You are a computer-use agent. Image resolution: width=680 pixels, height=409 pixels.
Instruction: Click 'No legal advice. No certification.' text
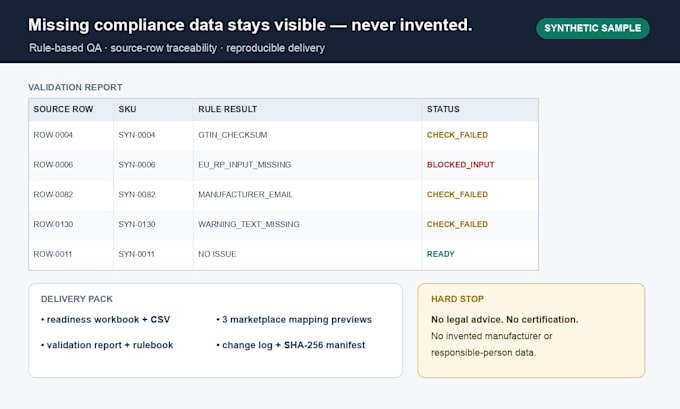coord(504,320)
